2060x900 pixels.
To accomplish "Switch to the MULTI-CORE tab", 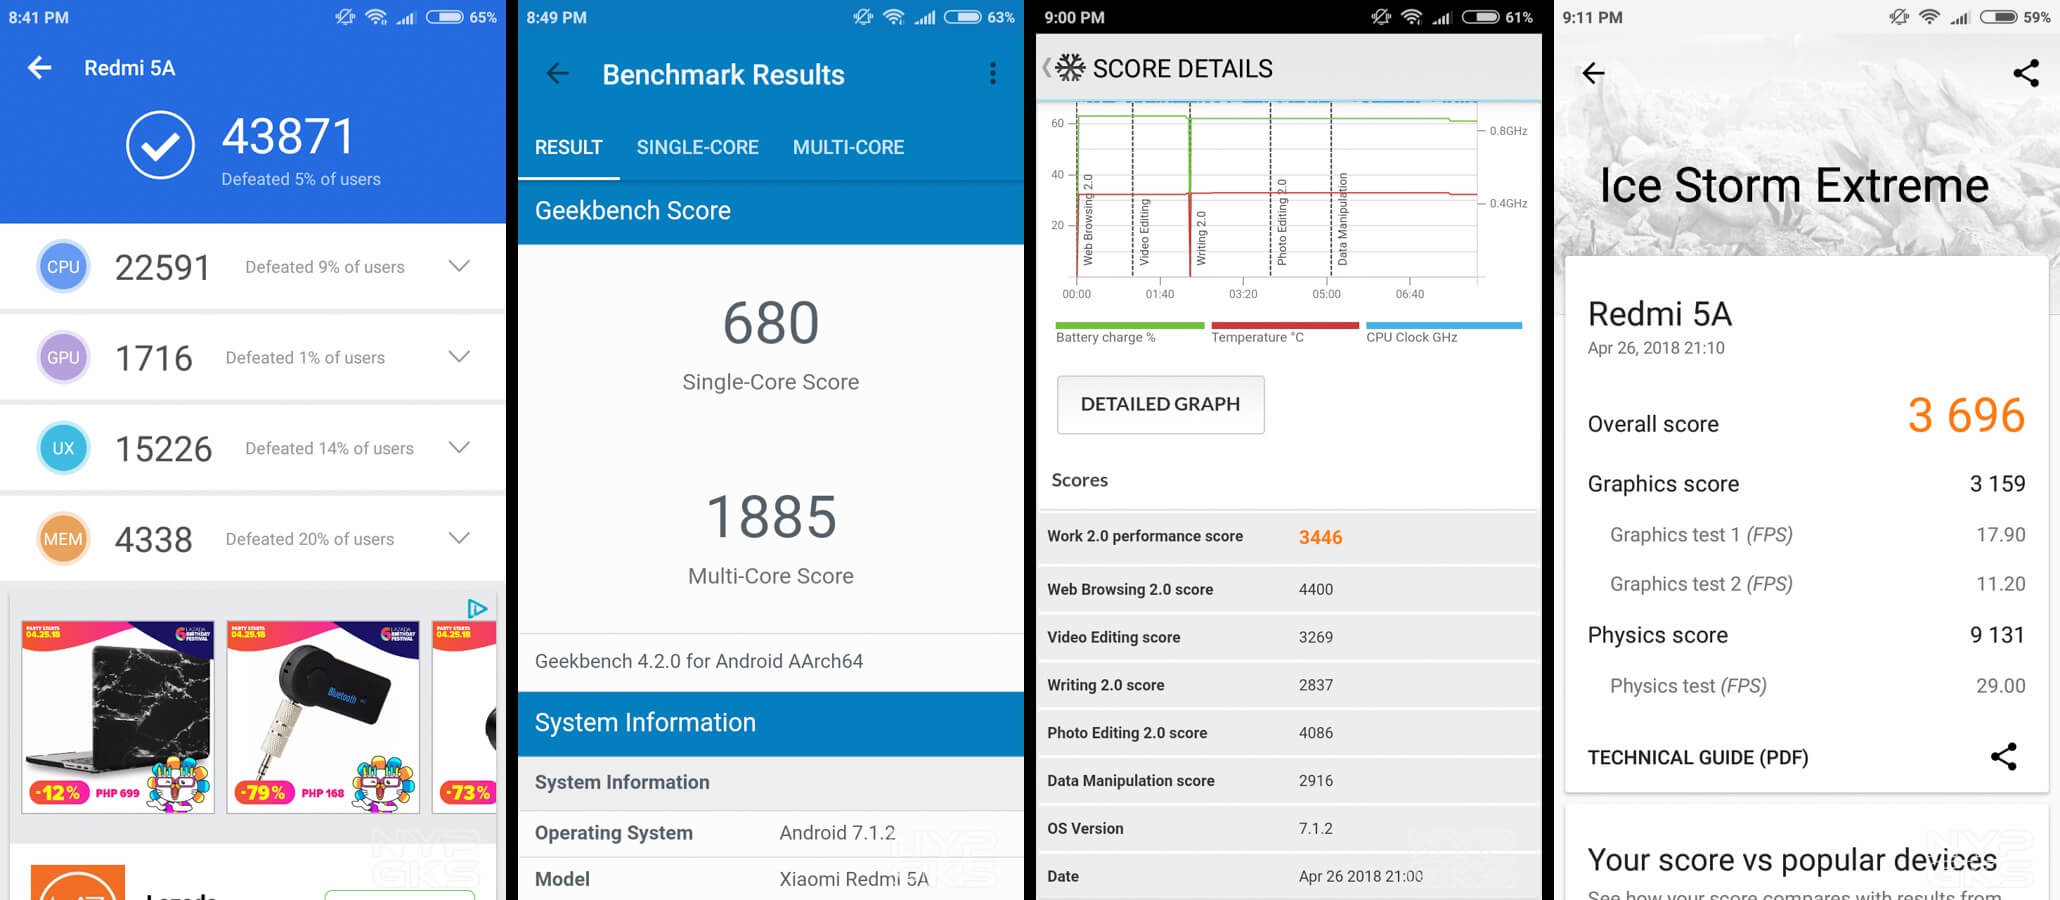I will (848, 147).
